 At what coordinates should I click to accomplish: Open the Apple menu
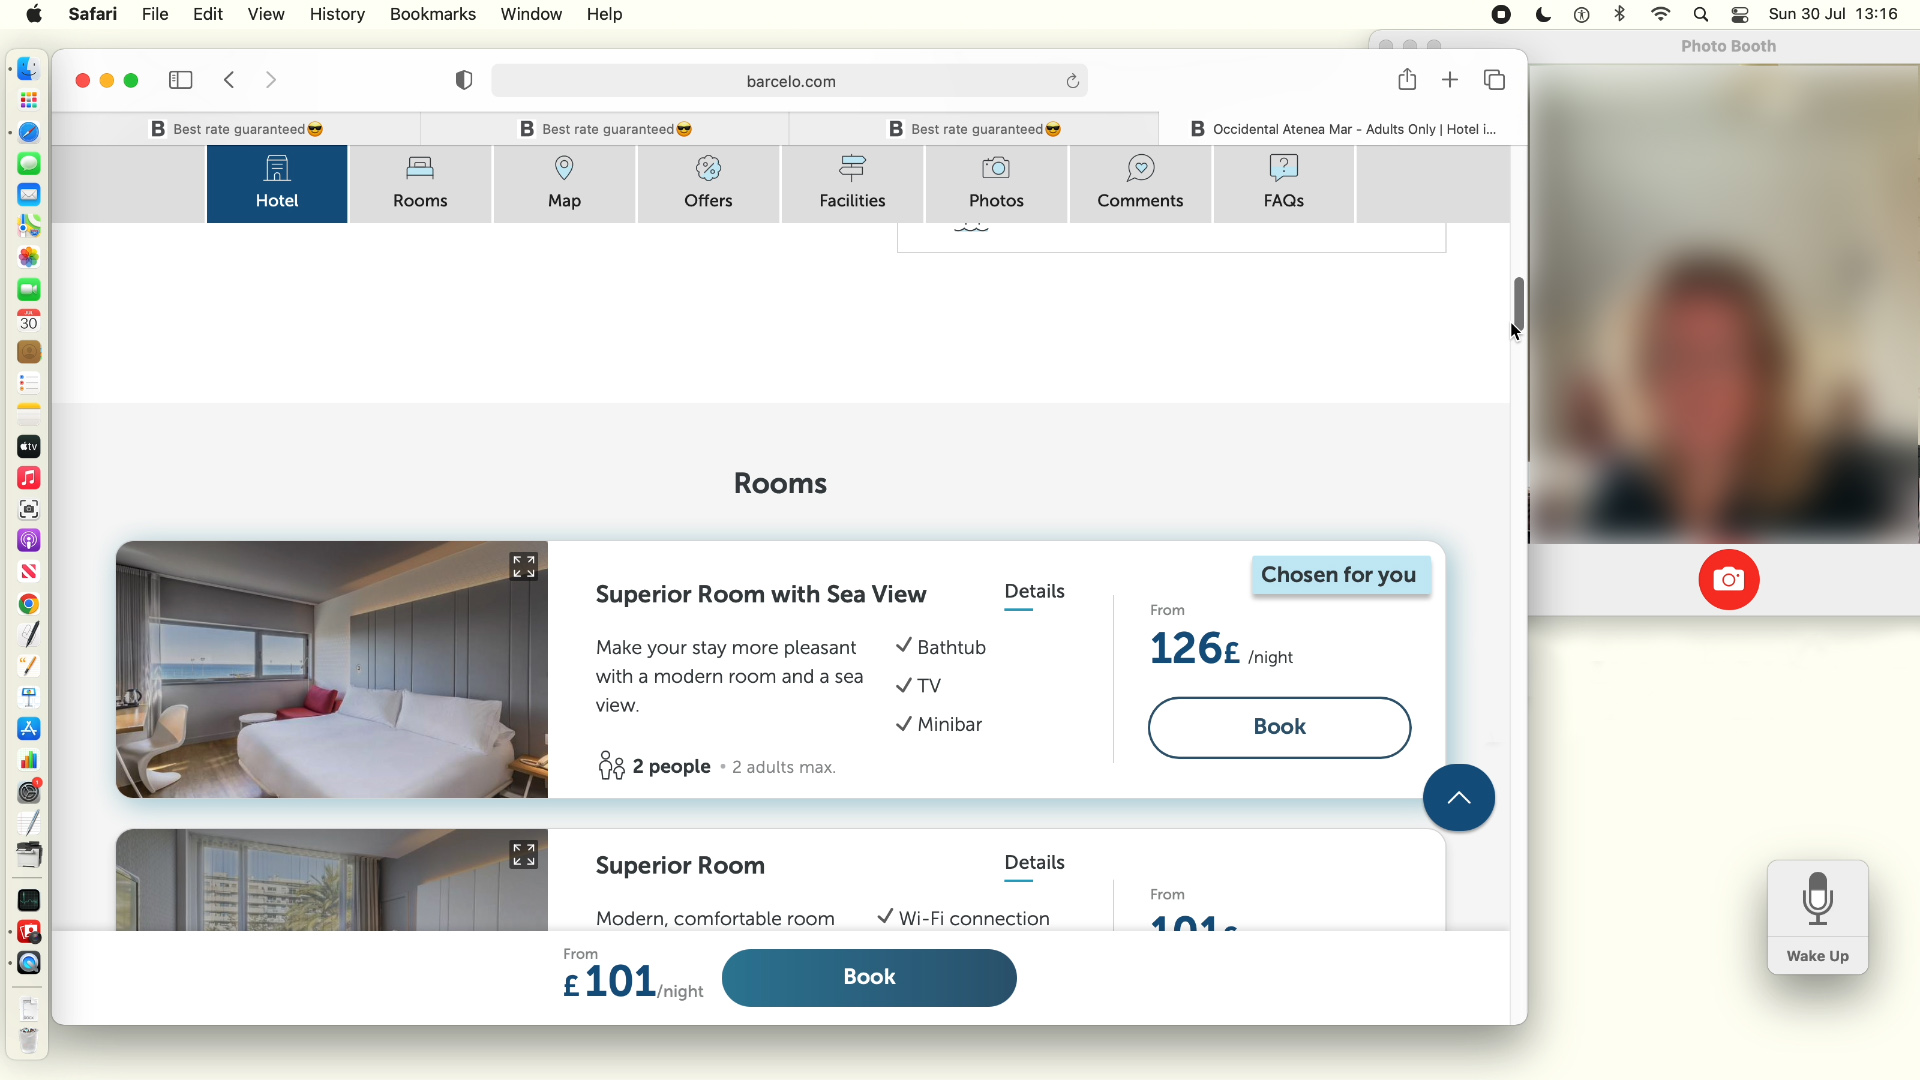pyautogui.click(x=34, y=14)
